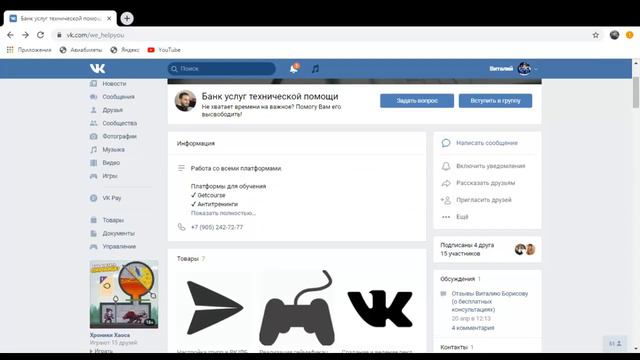
Task: Click the VK logo in header
Action: [98, 69]
